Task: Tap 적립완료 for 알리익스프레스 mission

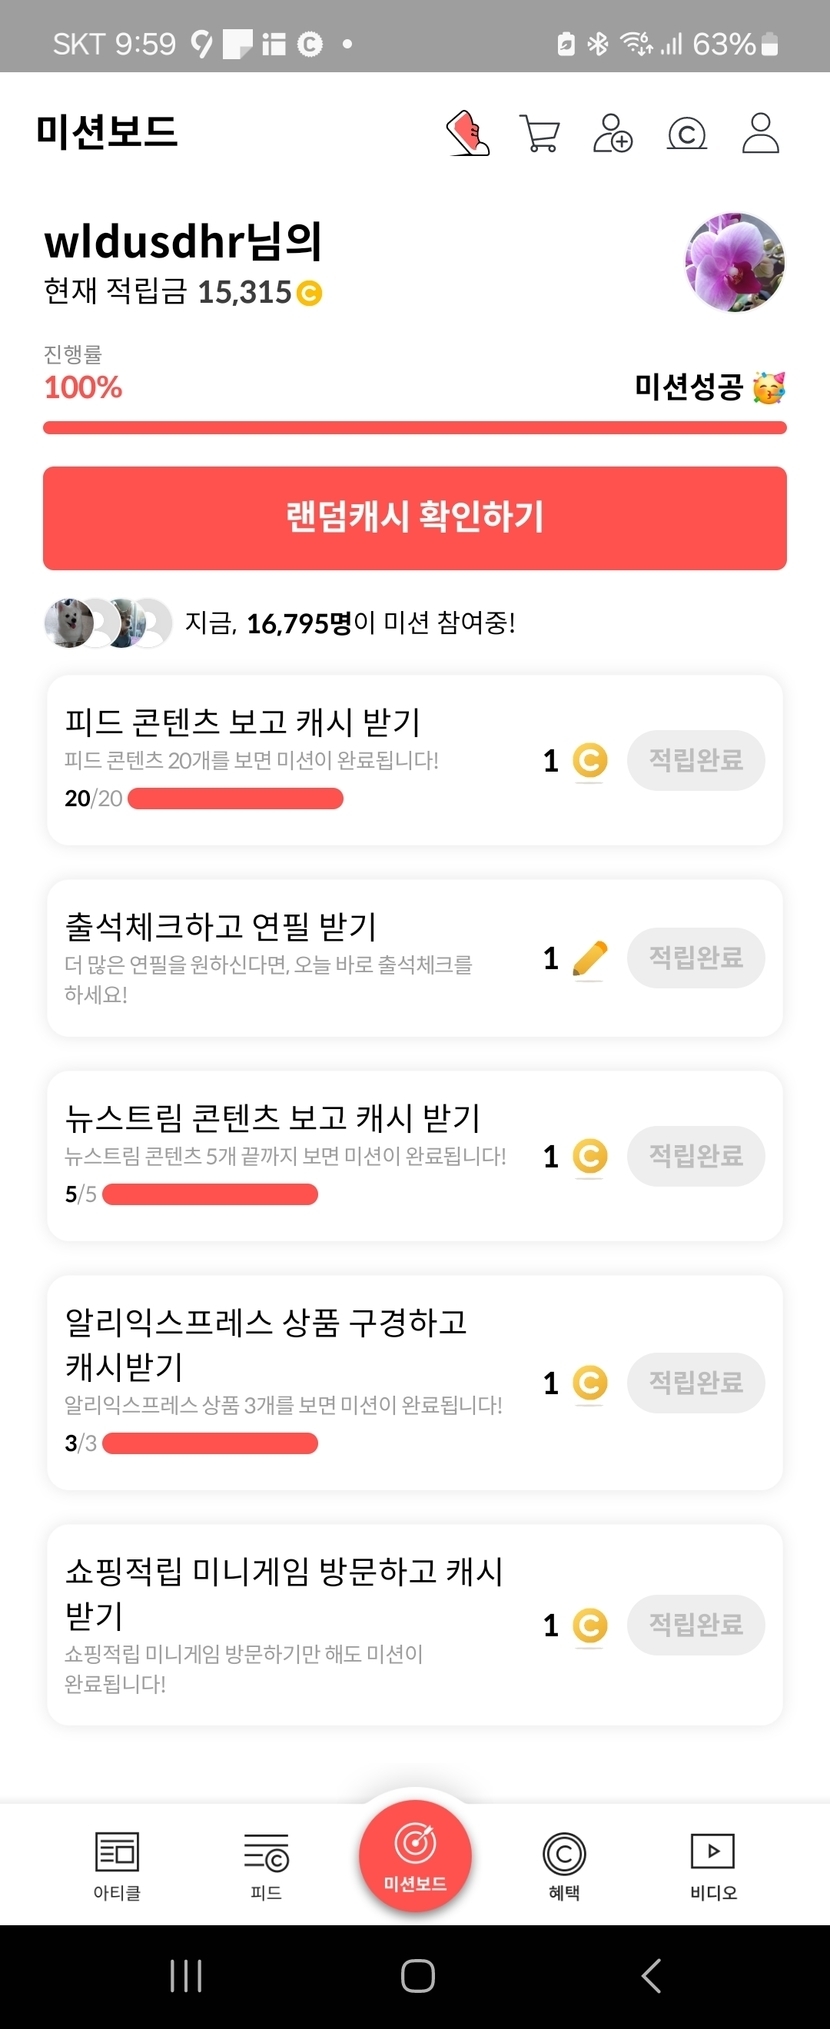Action: pos(696,1383)
